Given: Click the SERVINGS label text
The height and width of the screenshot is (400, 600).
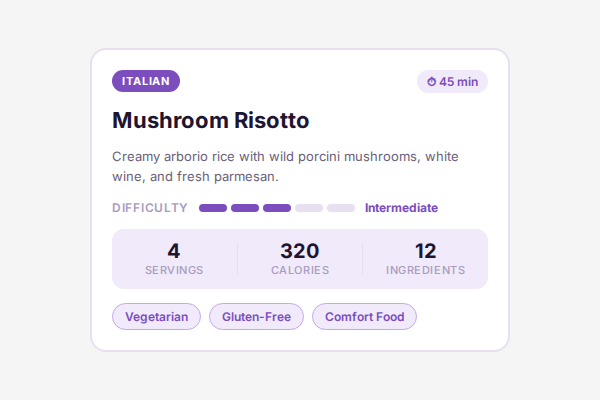Looking at the screenshot, I should coord(174,270).
